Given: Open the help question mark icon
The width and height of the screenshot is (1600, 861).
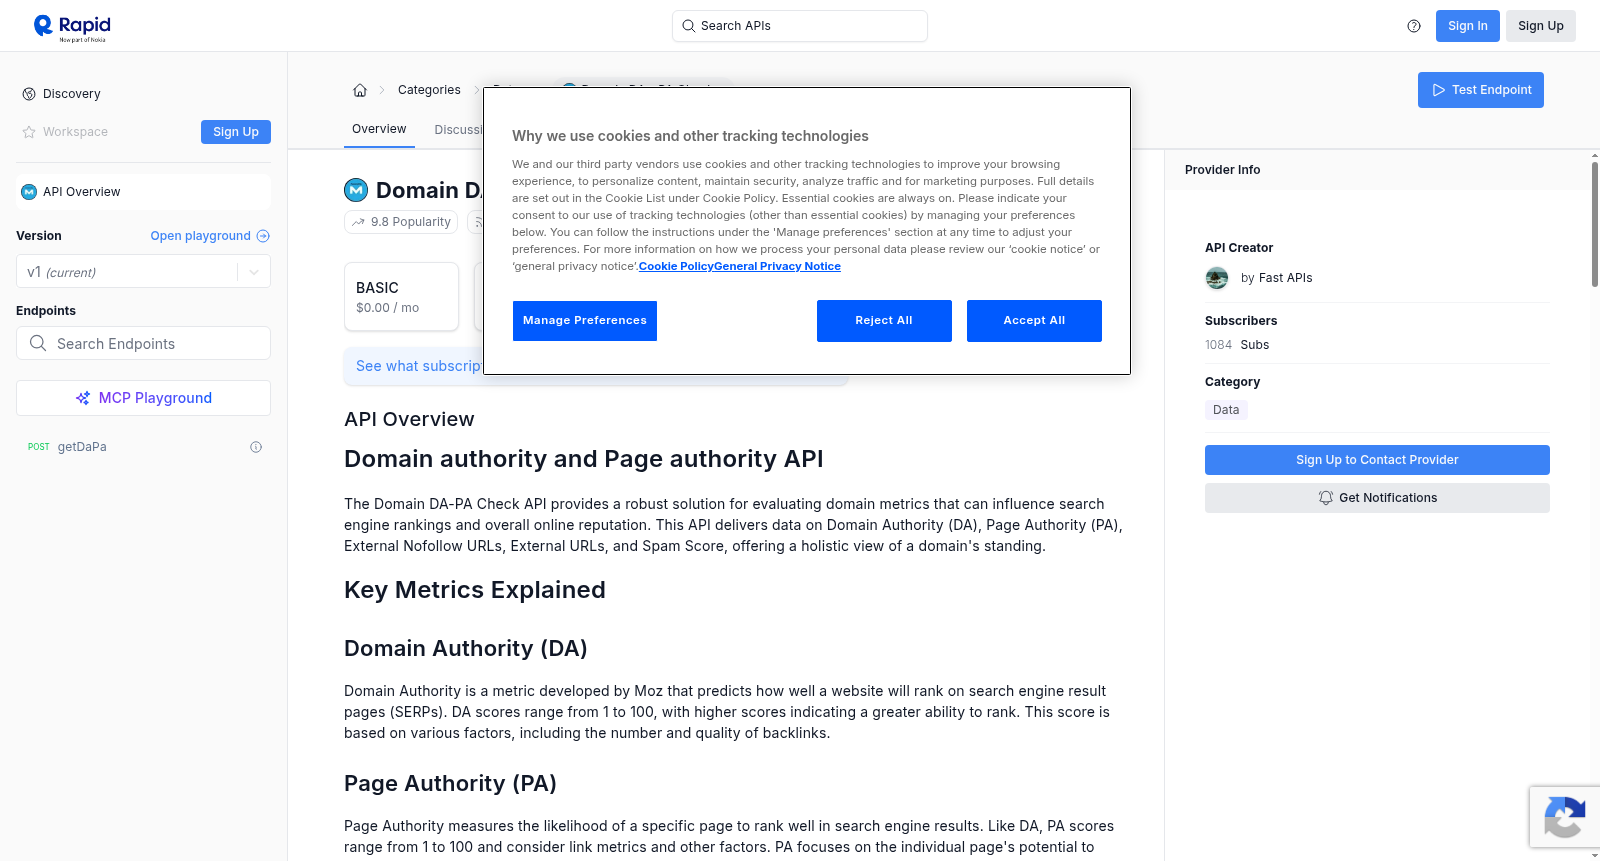Looking at the screenshot, I should [x=1414, y=26].
